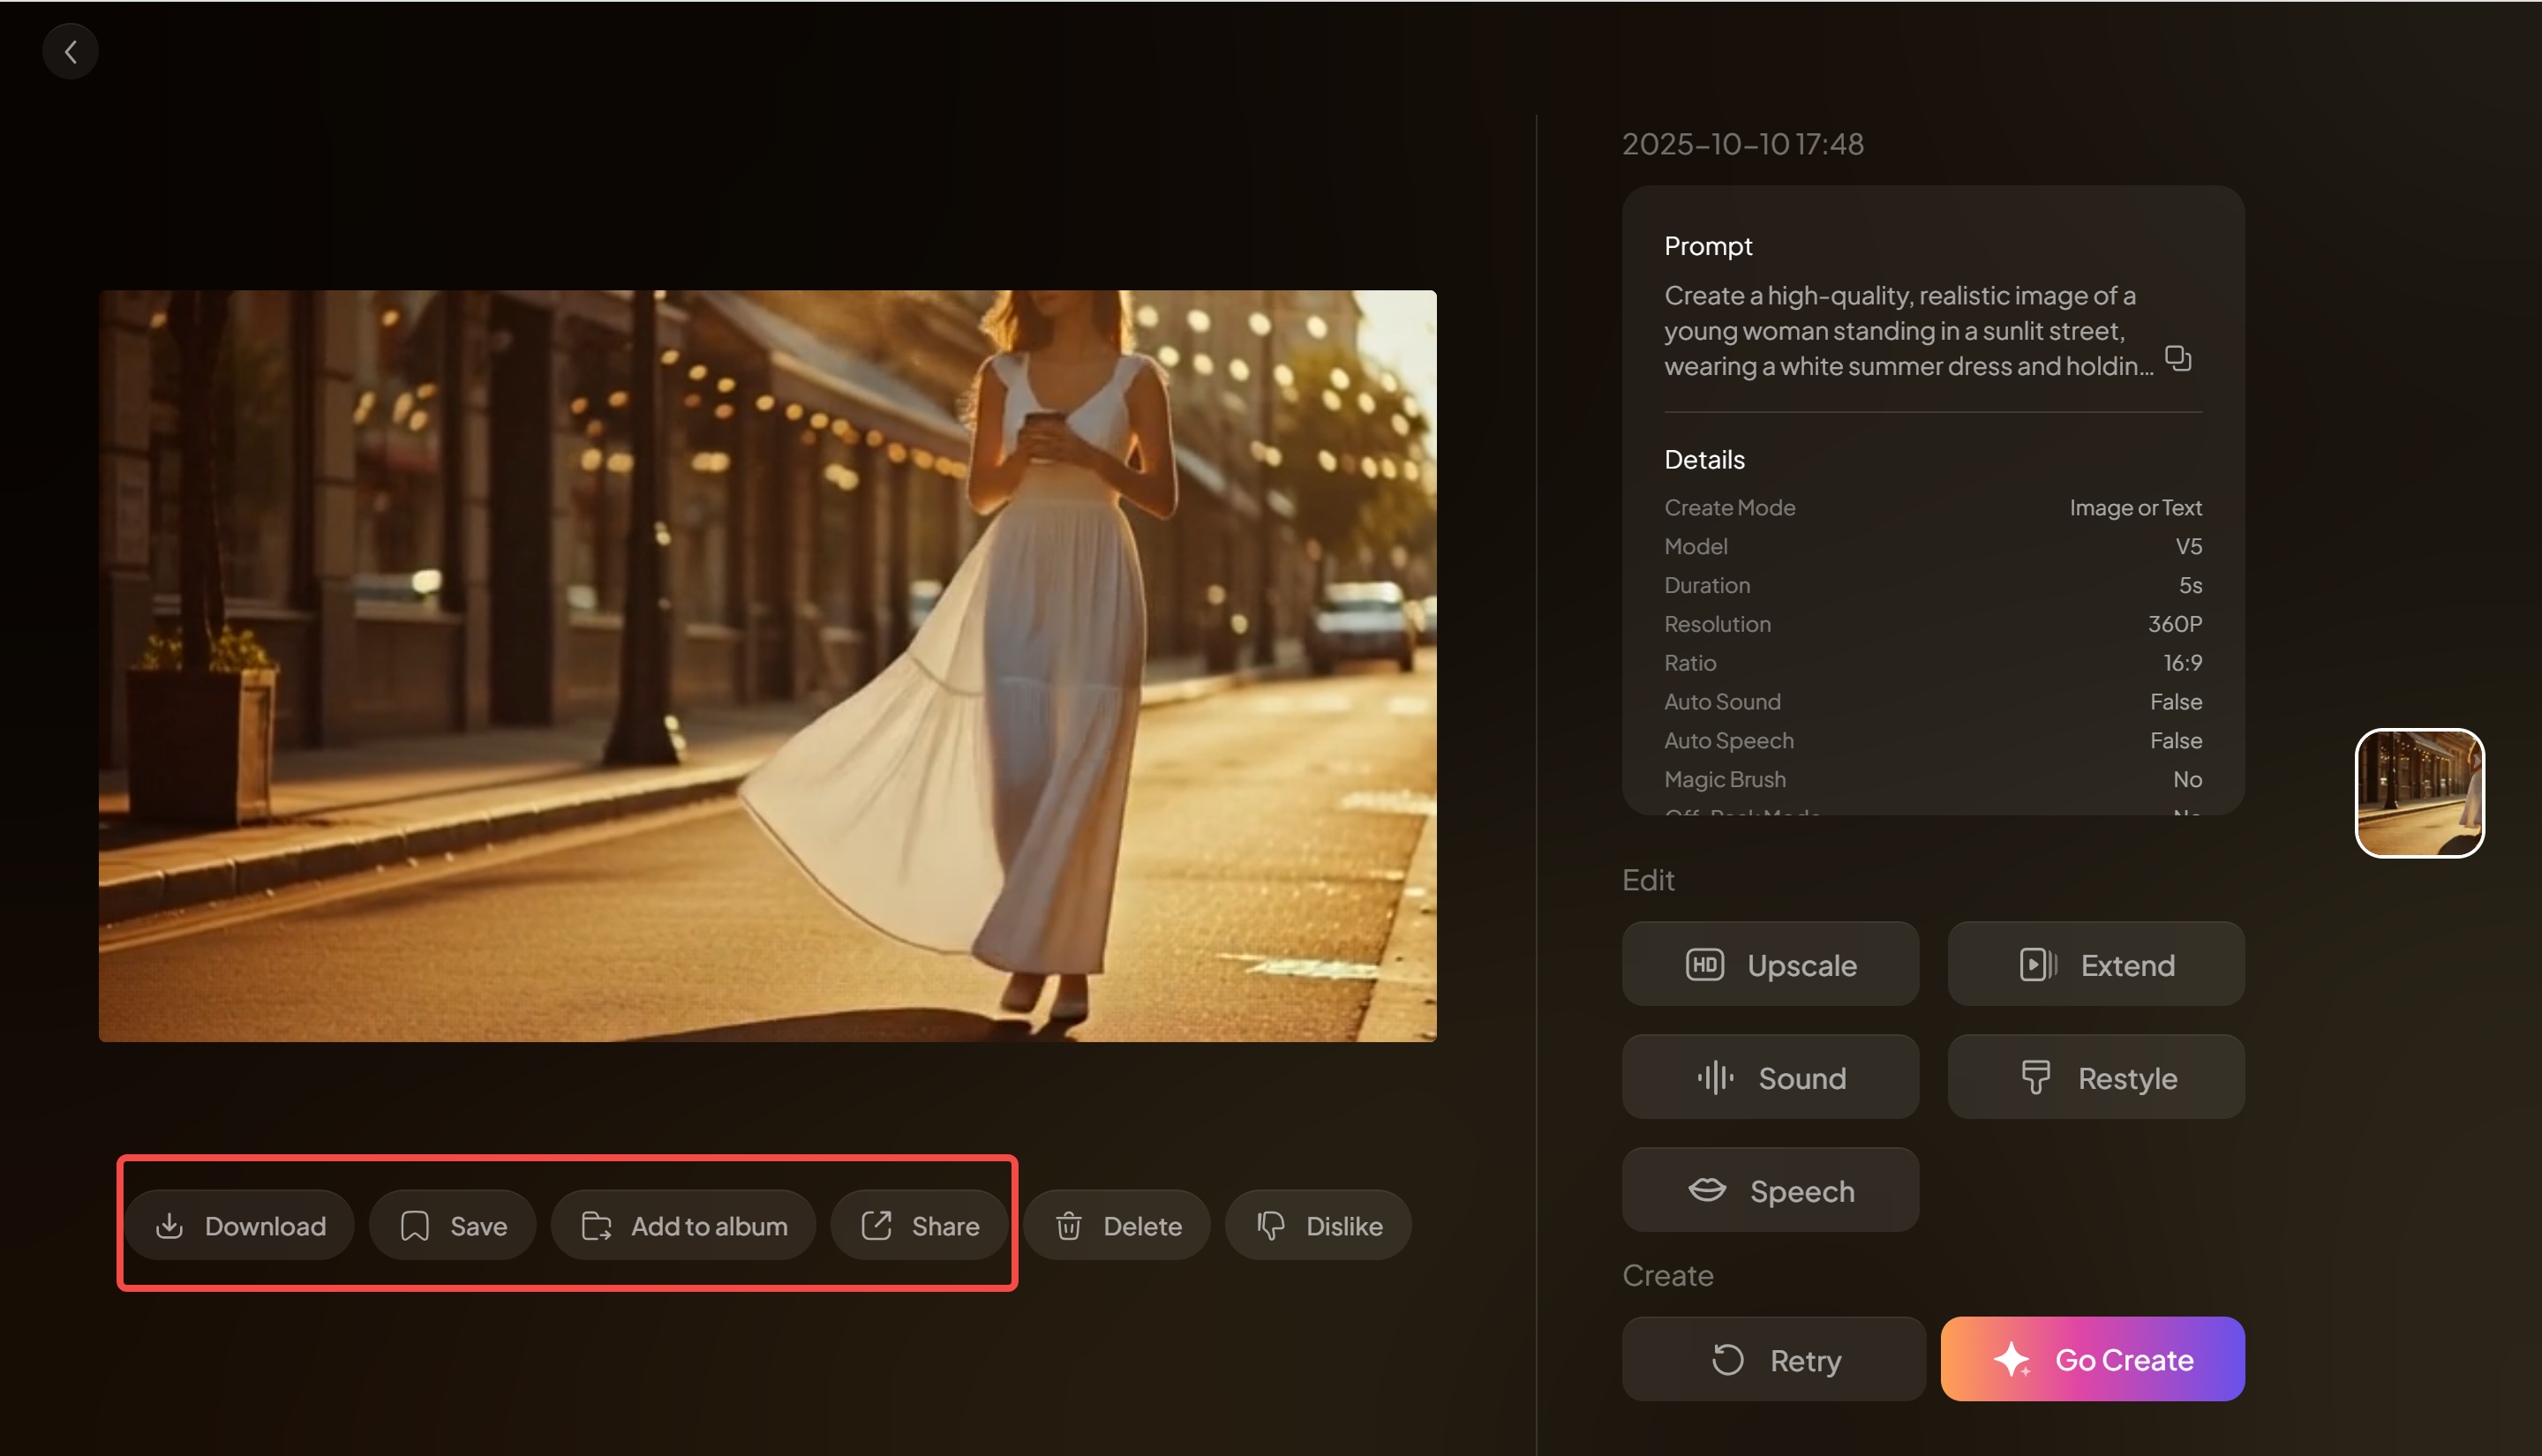Click the back arrow in top-left corner
Image resolution: width=2542 pixels, height=1456 pixels.
pos(70,50)
